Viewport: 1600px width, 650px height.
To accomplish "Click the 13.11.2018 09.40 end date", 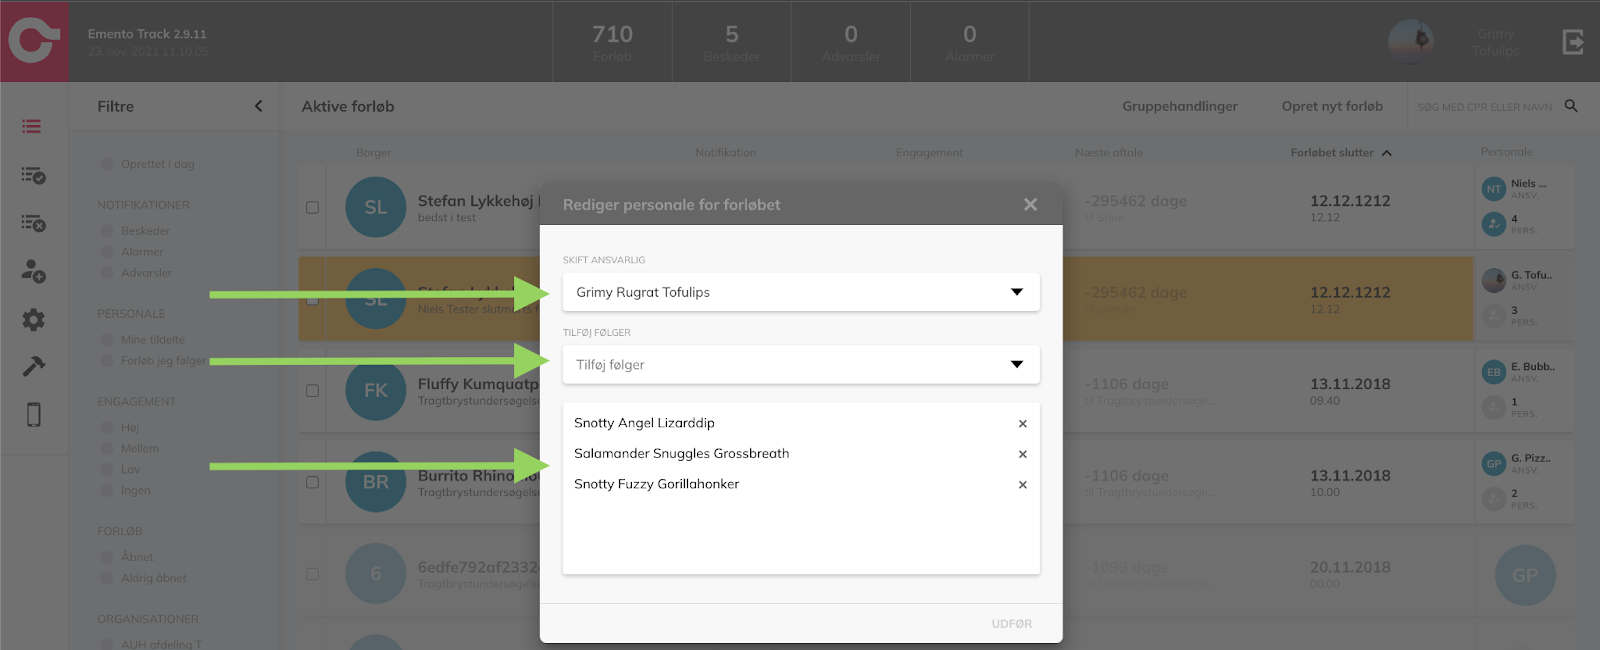I will (1350, 391).
